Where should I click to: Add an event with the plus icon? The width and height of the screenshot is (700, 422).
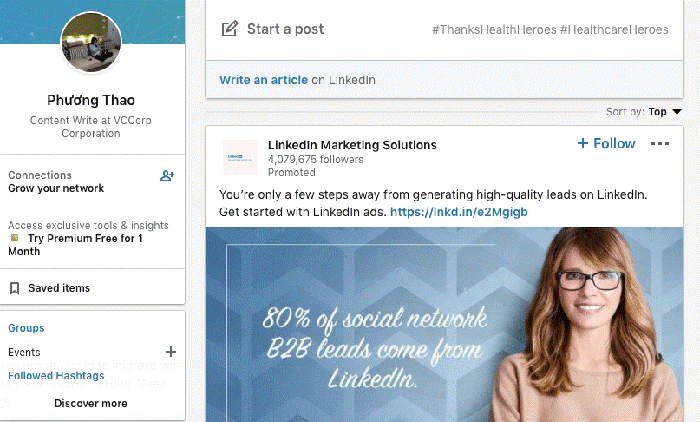pos(171,352)
